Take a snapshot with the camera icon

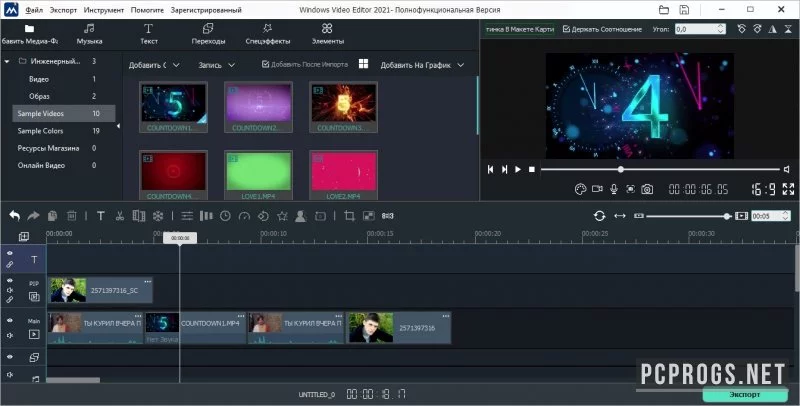tap(647, 189)
